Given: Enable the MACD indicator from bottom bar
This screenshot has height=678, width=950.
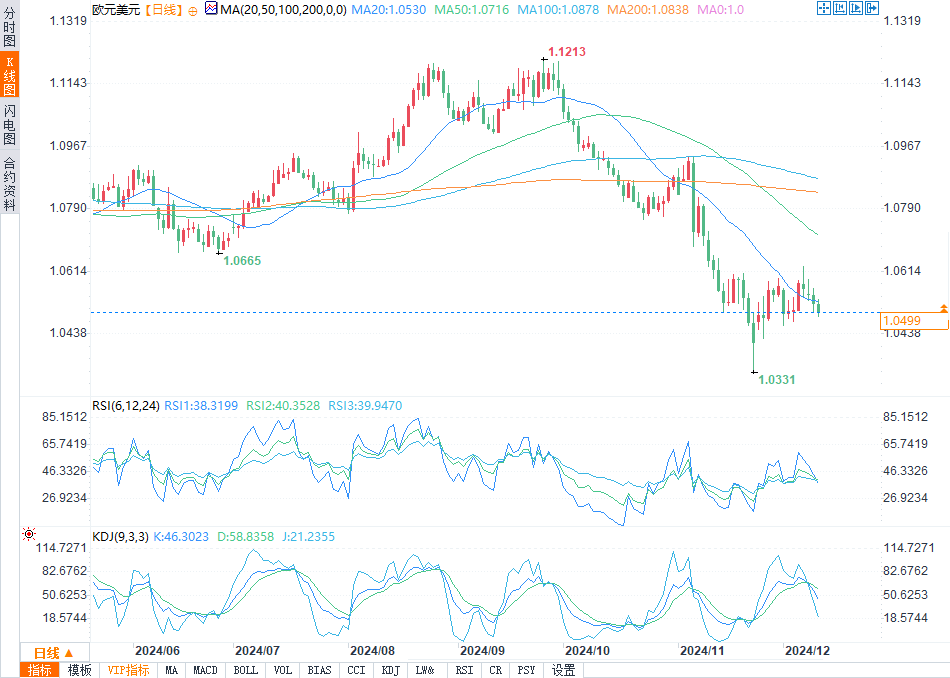Looking at the screenshot, I should [x=205, y=670].
